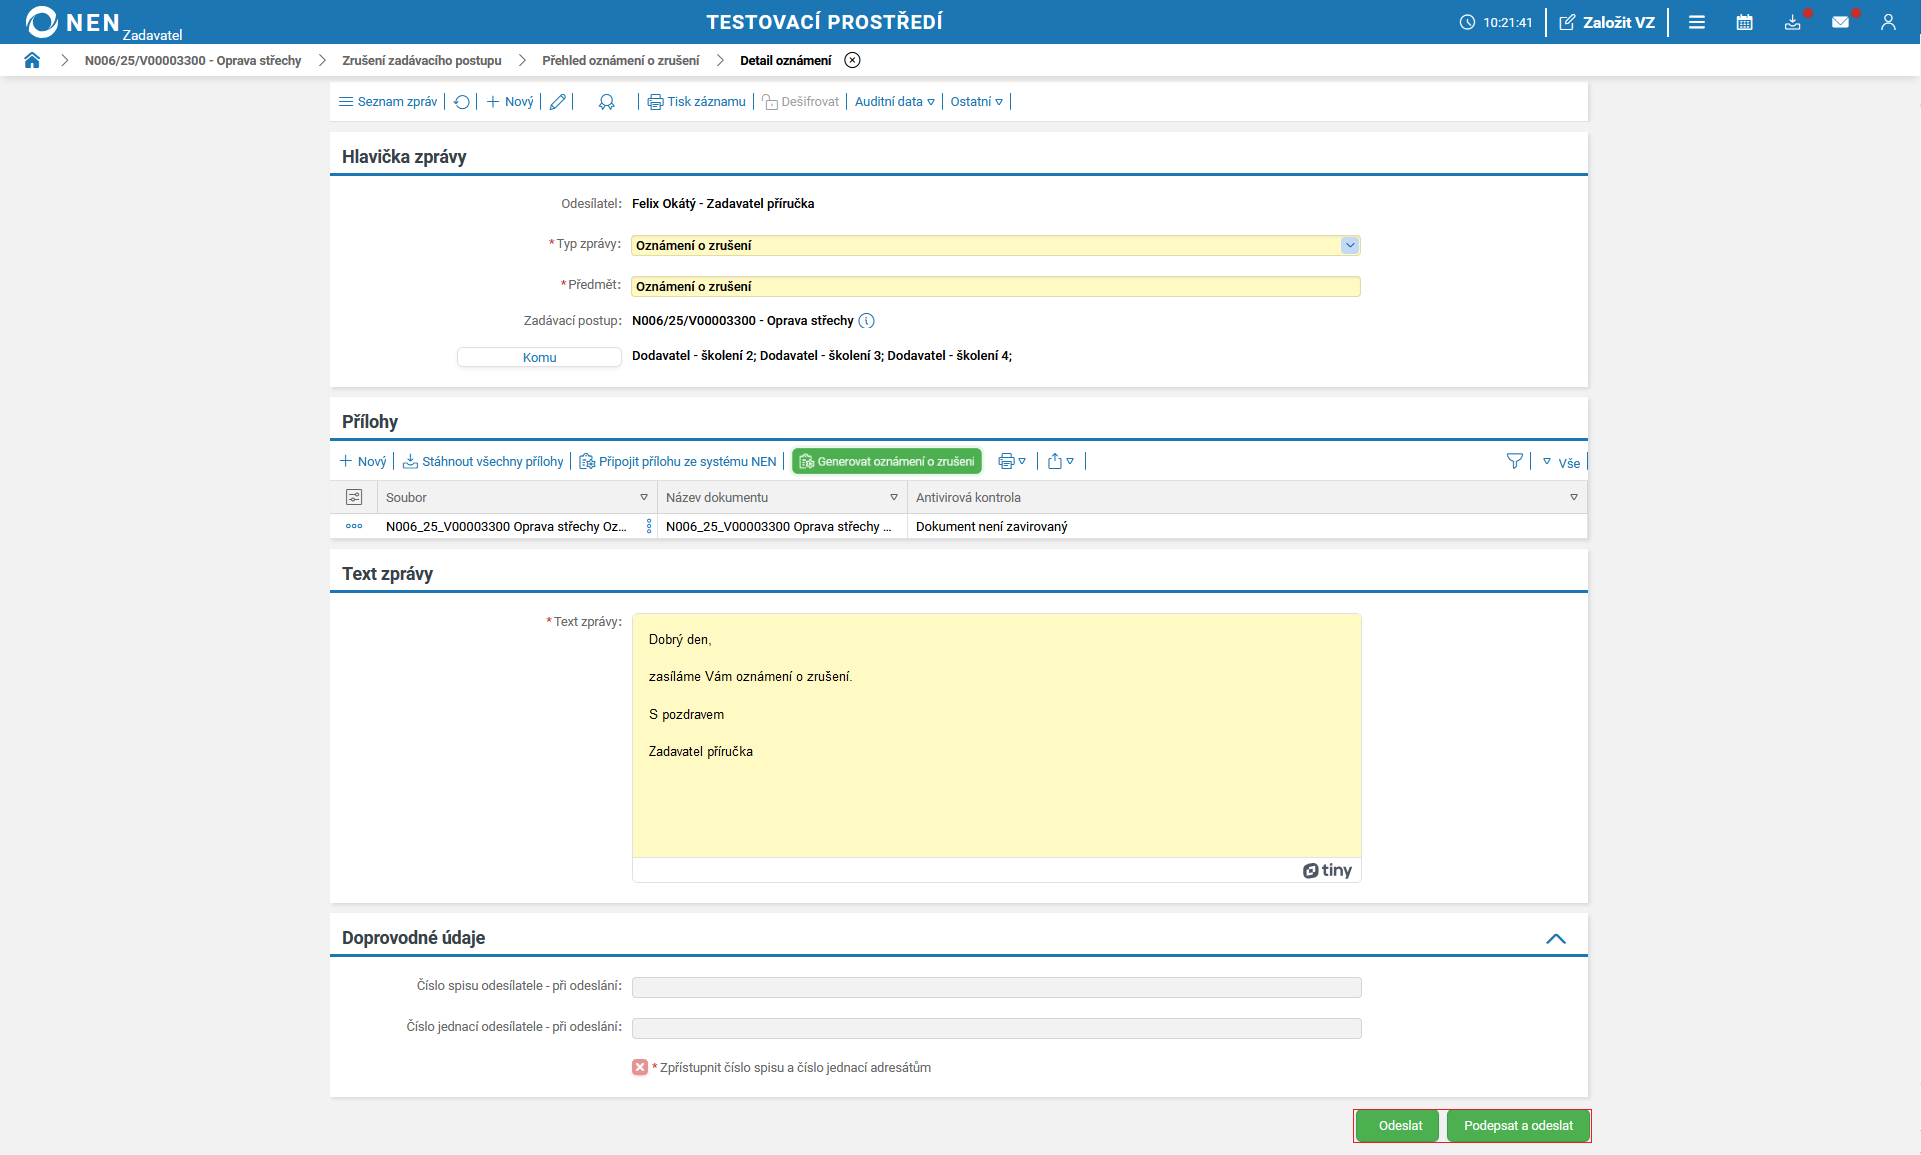Click the user profile icon
Screen dimensions: 1921x1155
[x=1888, y=22]
